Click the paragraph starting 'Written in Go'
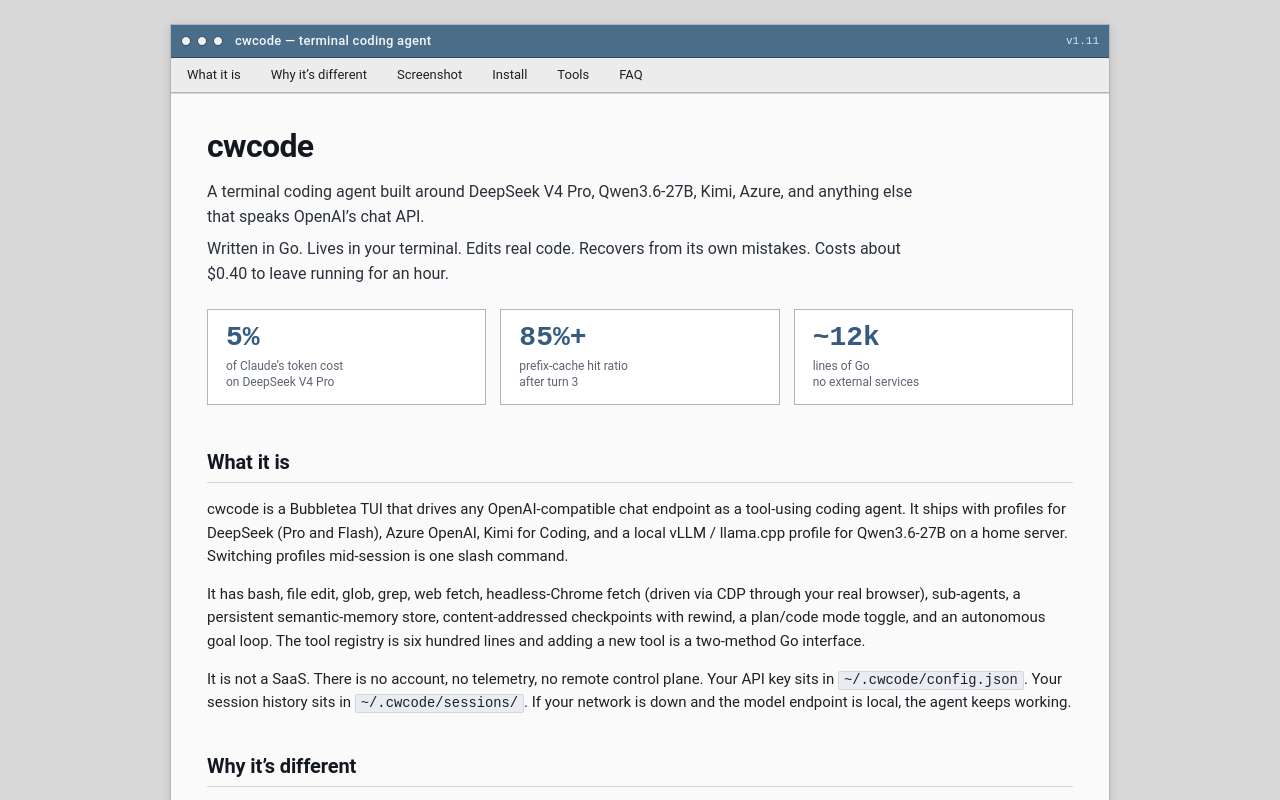This screenshot has width=1280, height=800. coord(554,261)
